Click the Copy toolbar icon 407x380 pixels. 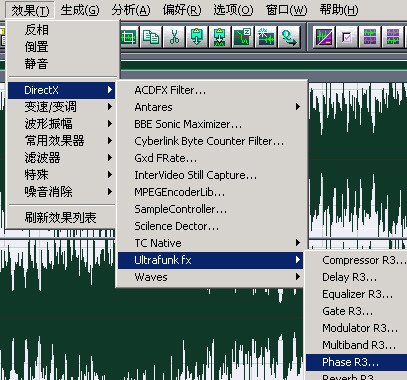coord(151,37)
